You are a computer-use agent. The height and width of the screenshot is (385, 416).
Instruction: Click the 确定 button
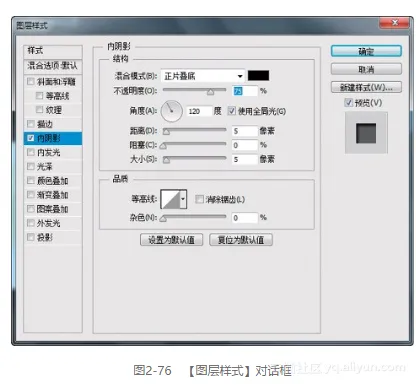point(366,51)
